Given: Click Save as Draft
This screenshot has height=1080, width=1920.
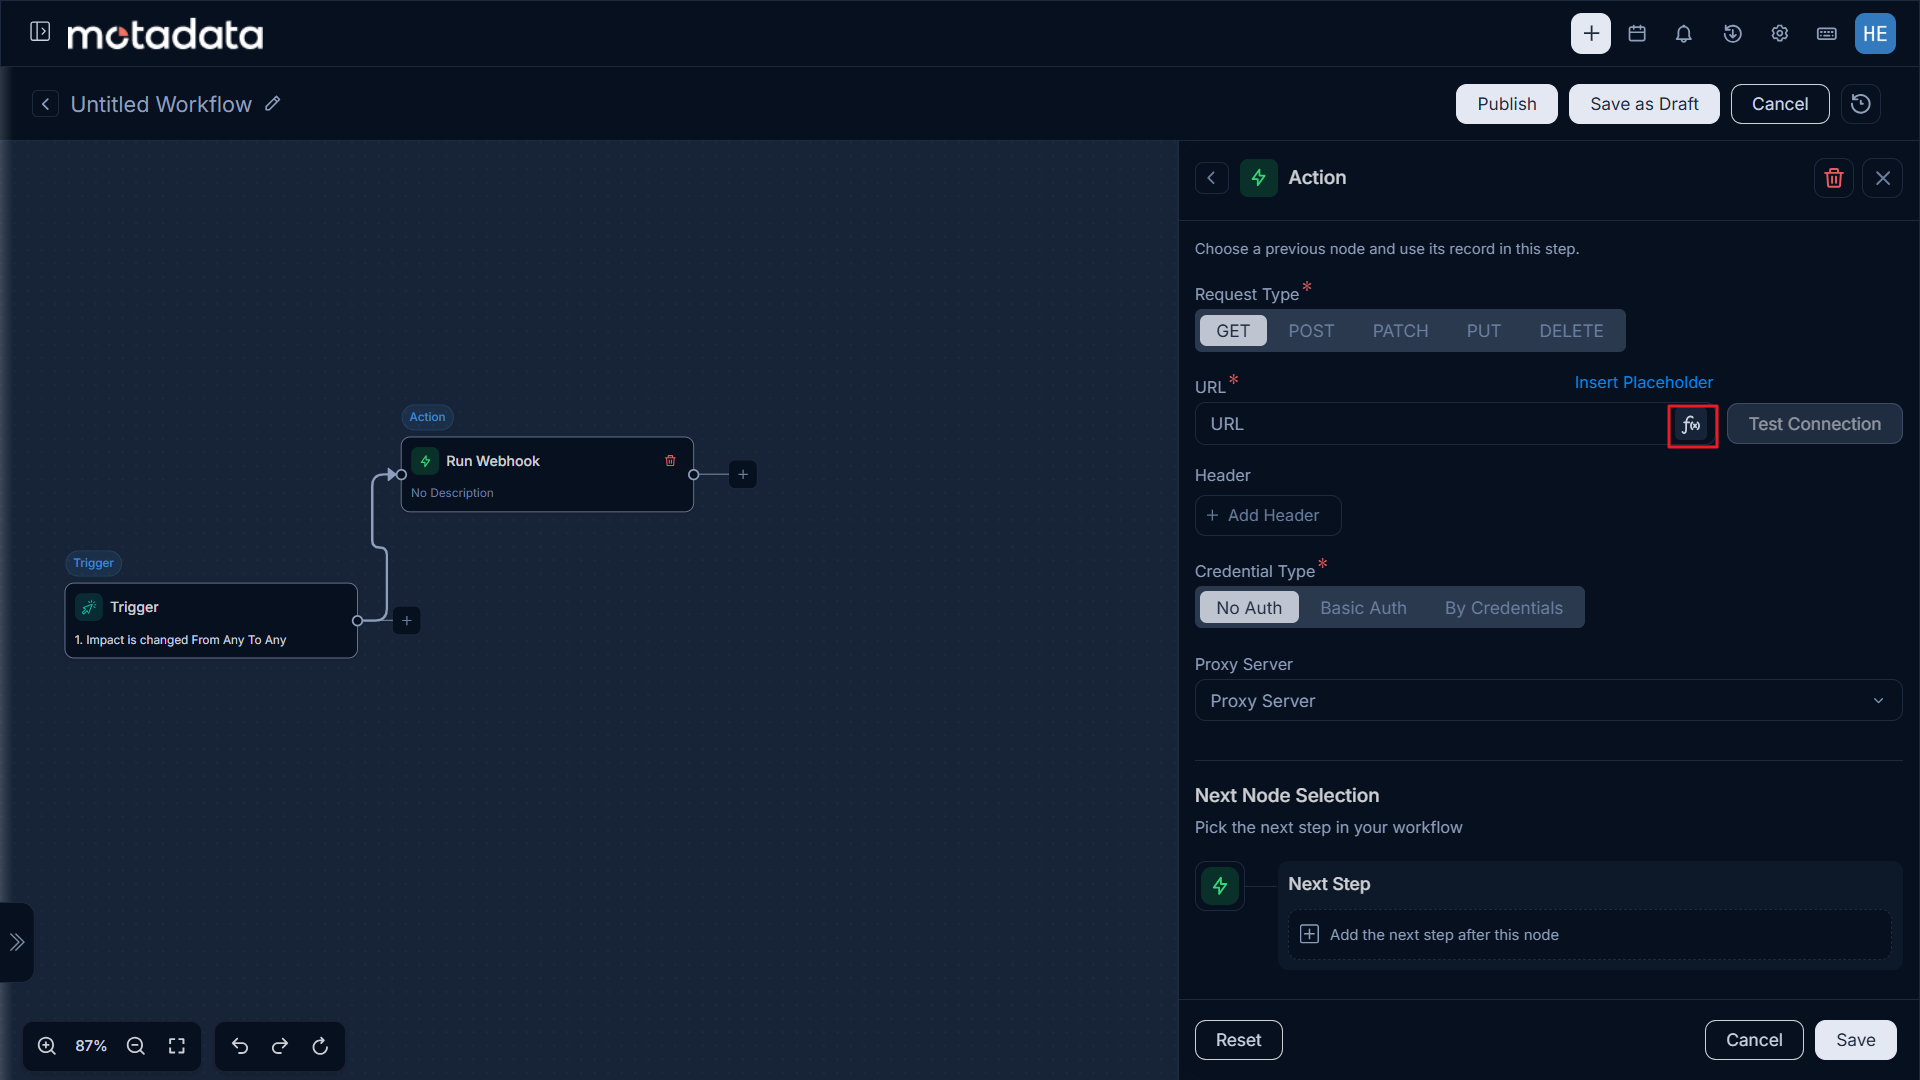Looking at the screenshot, I should tap(1644, 104).
